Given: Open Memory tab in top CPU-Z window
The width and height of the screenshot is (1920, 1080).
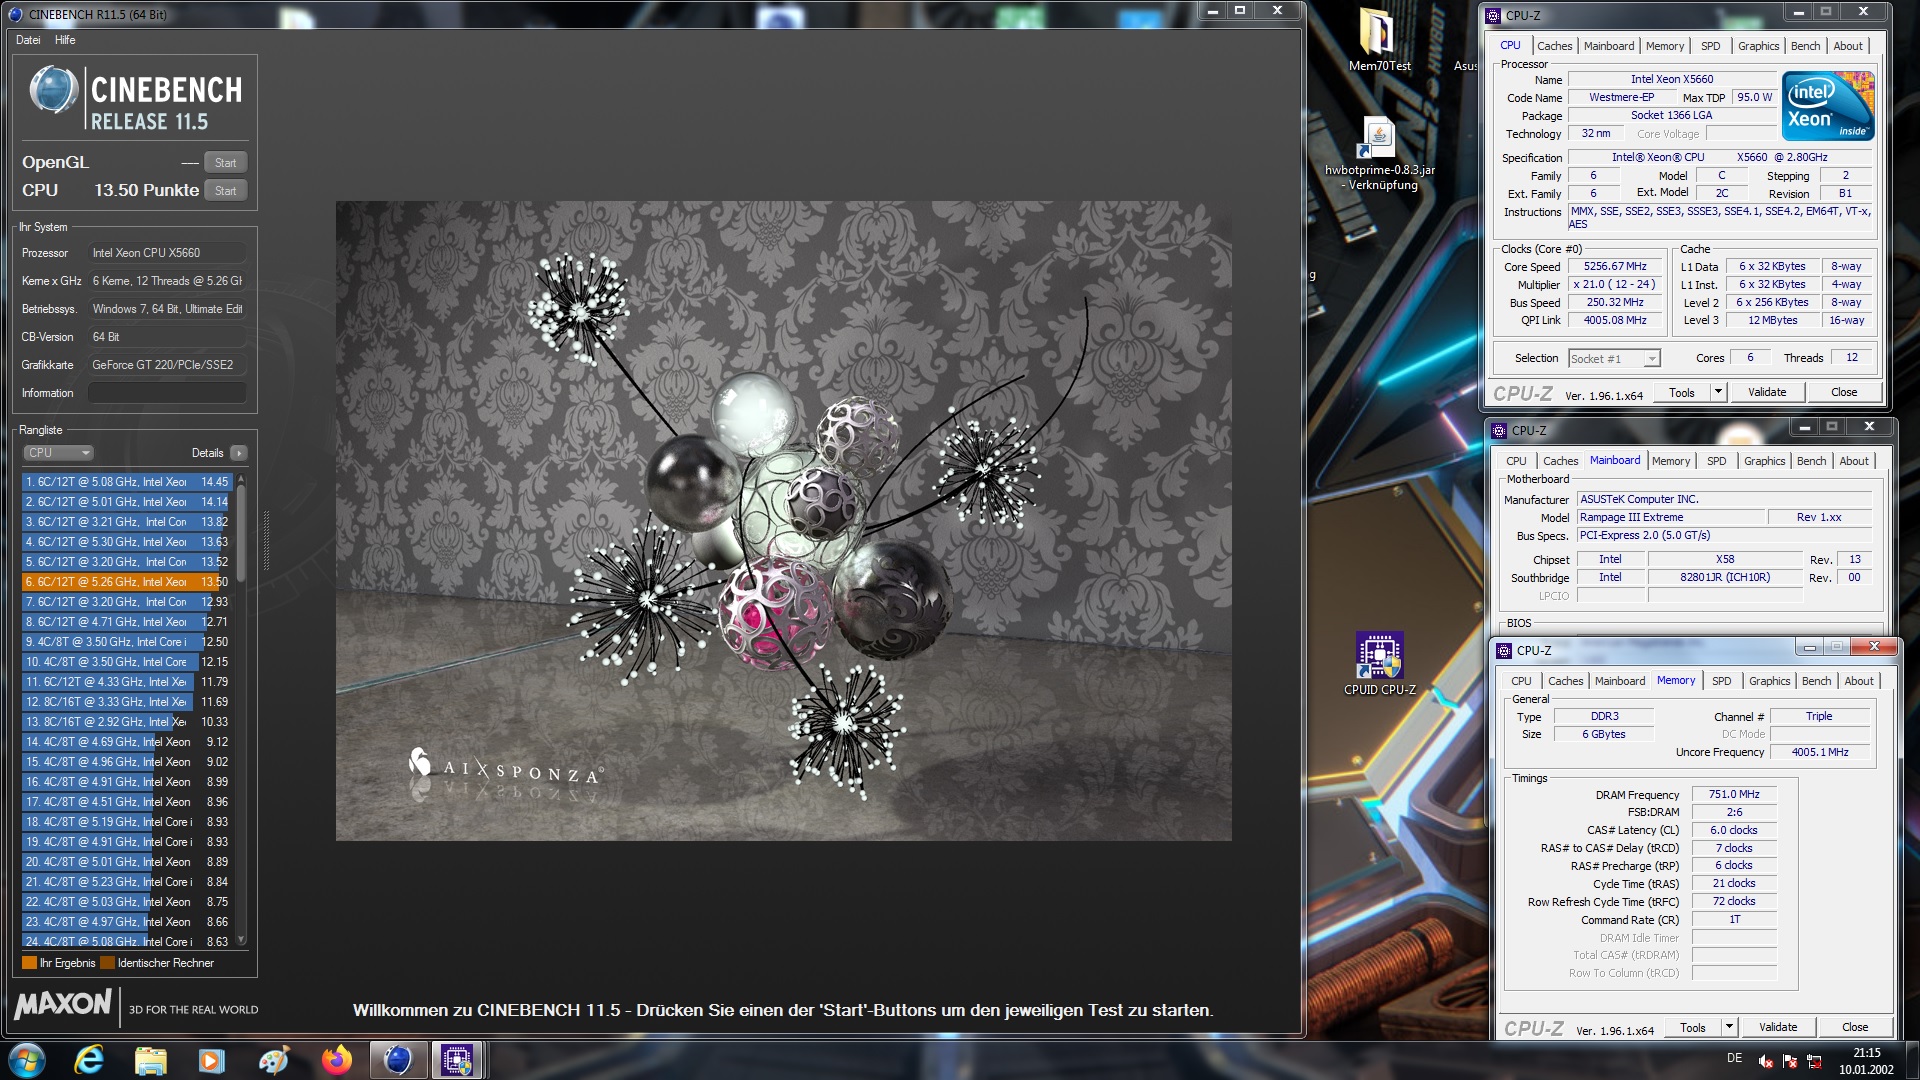Looking at the screenshot, I should pyautogui.click(x=1664, y=46).
